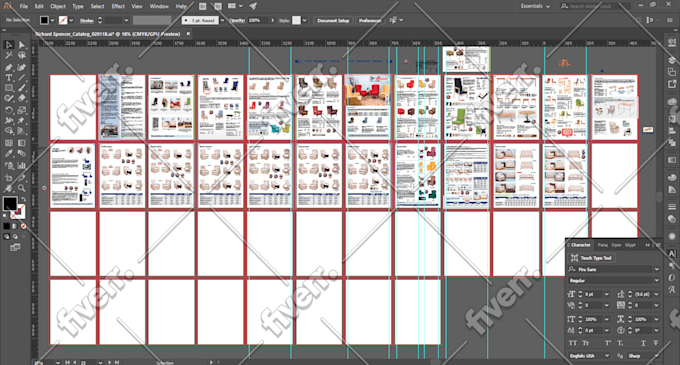
Task: Toggle Subscript in Character panel
Action: point(621,343)
